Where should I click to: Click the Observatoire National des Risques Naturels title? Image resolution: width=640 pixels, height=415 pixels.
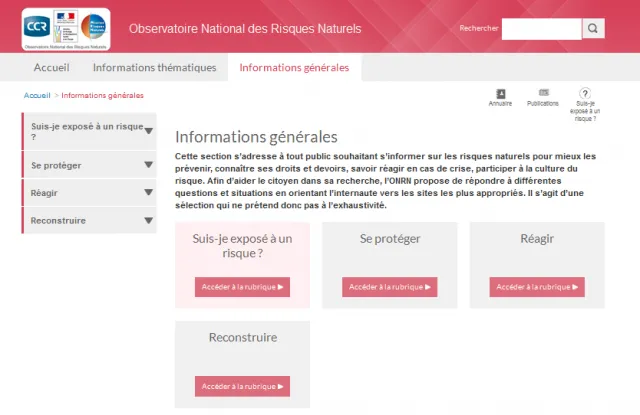[245, 29]
